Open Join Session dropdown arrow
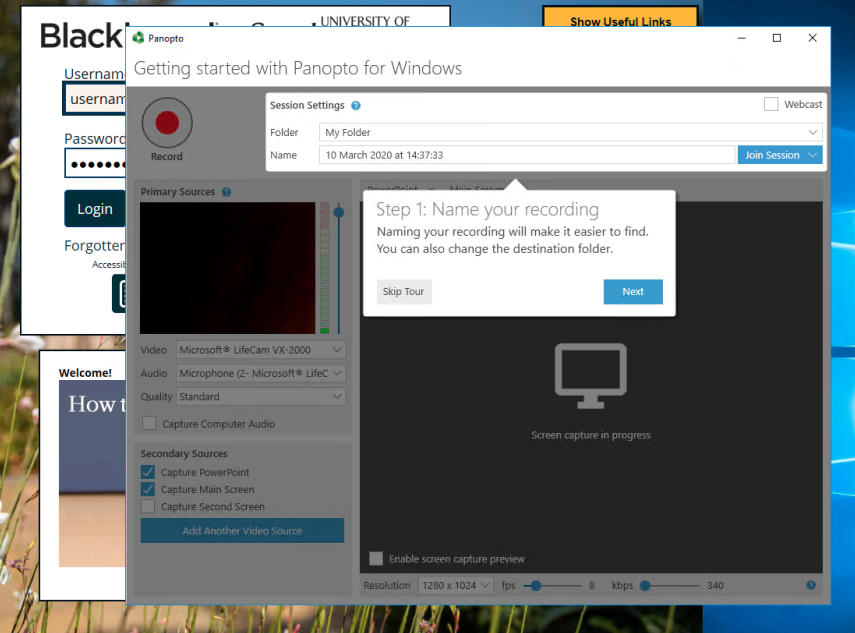This screenshot has width=855, height=633. [x=813, y=155]
